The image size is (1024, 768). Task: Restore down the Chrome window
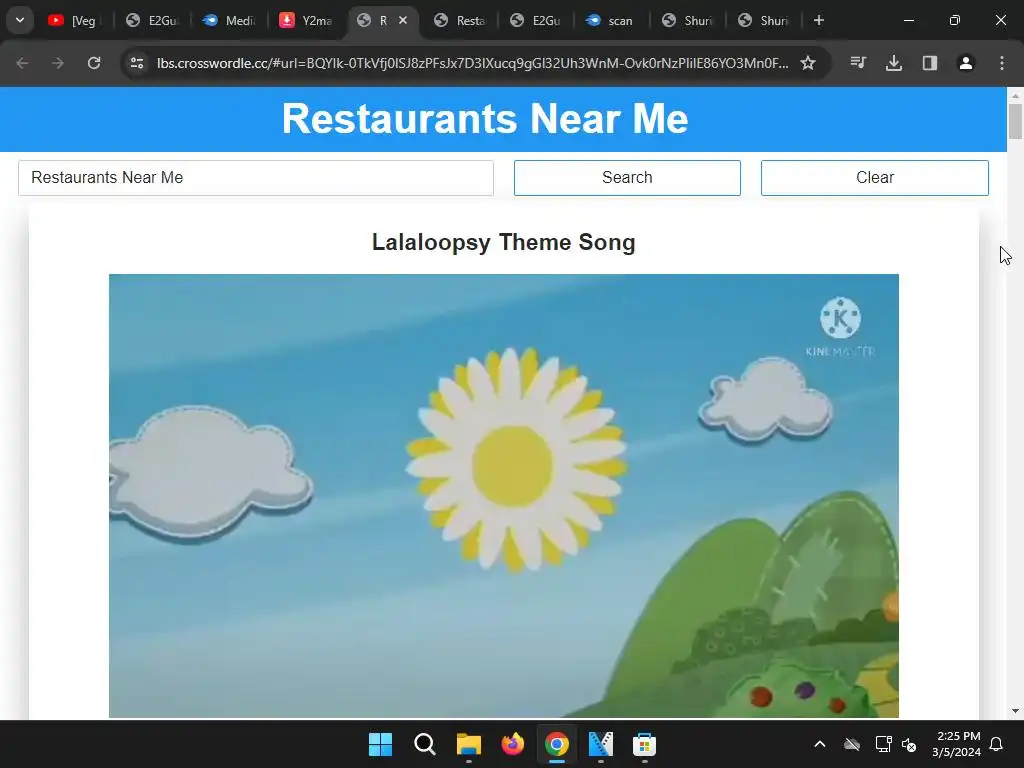(955, 20)
